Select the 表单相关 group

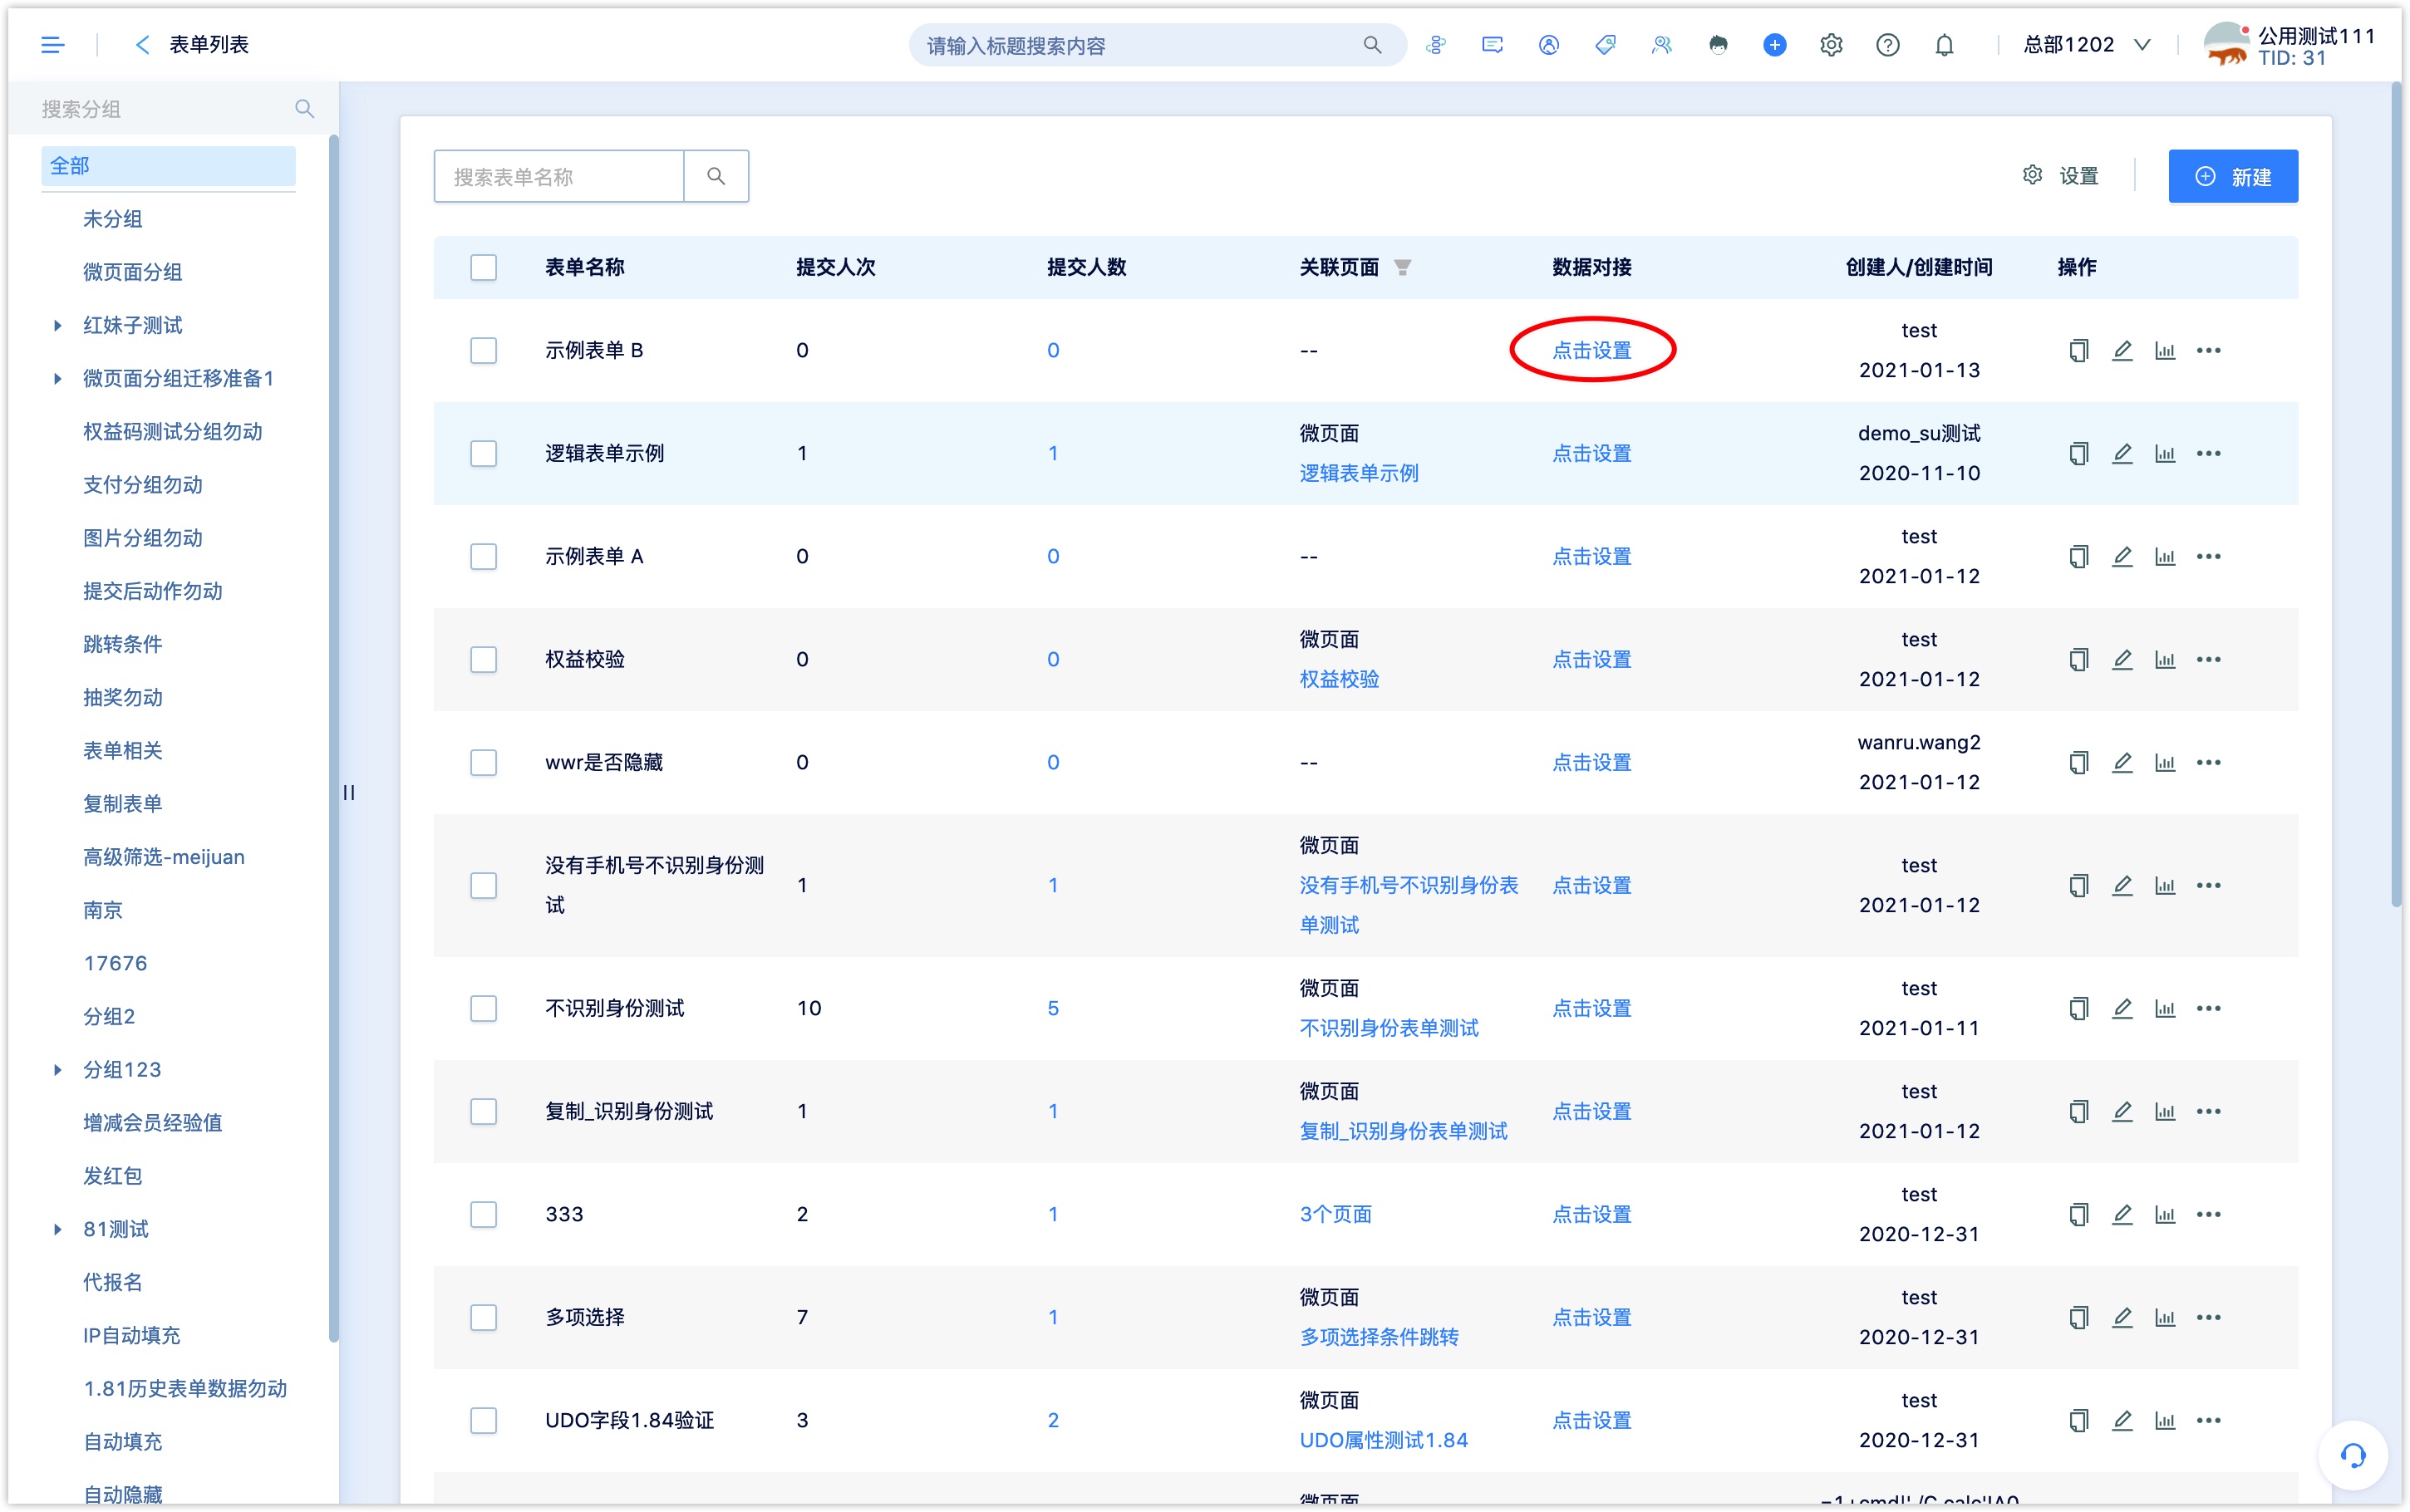pyautogui.click(x=122, y=751)
